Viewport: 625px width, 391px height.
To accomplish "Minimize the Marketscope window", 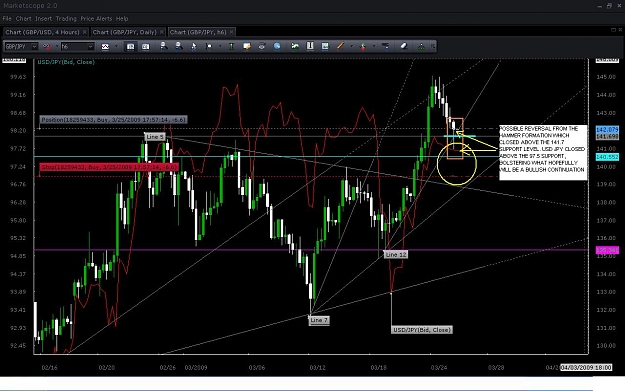I will [x=600, y=6].
